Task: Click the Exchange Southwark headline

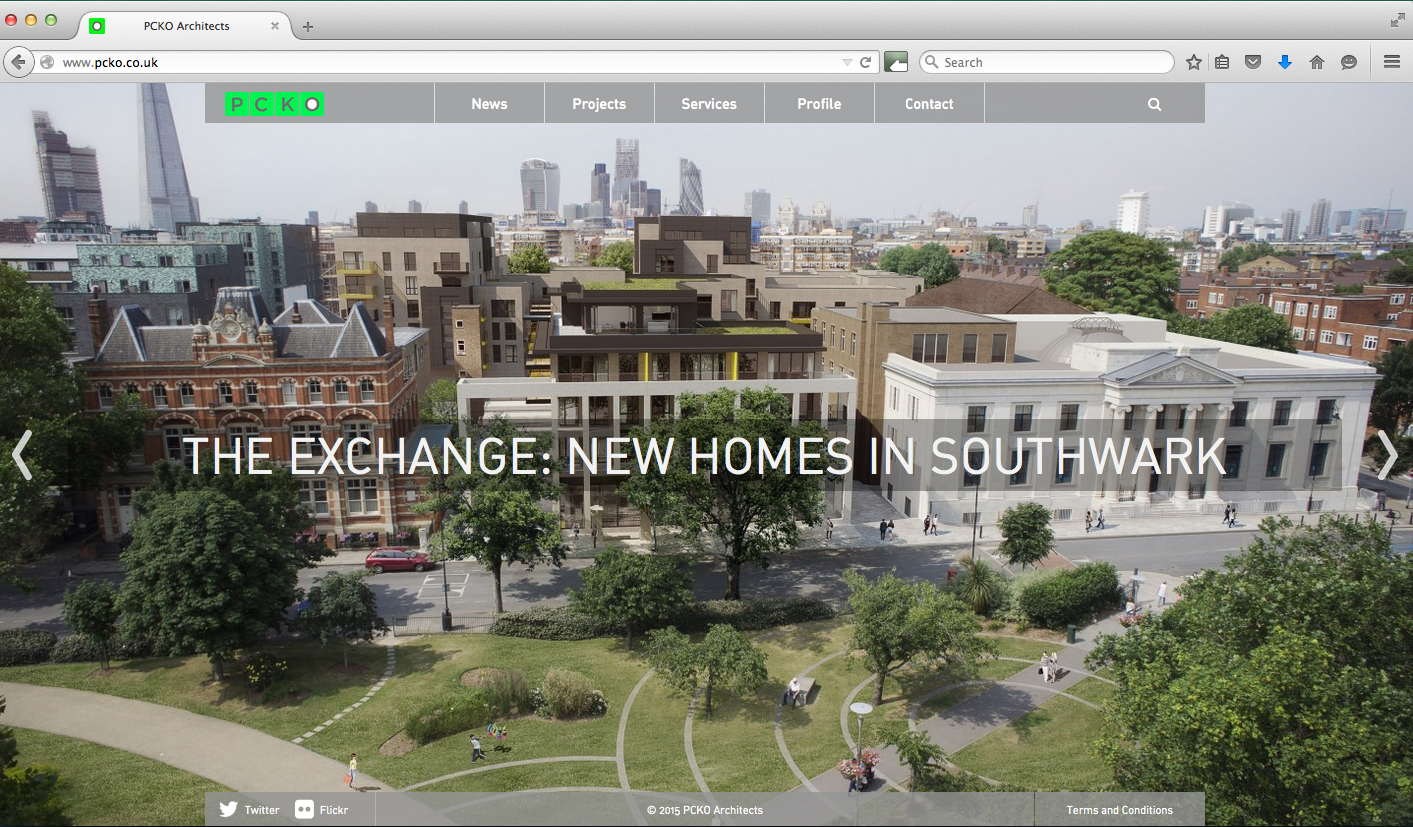Action: point(705,456)
